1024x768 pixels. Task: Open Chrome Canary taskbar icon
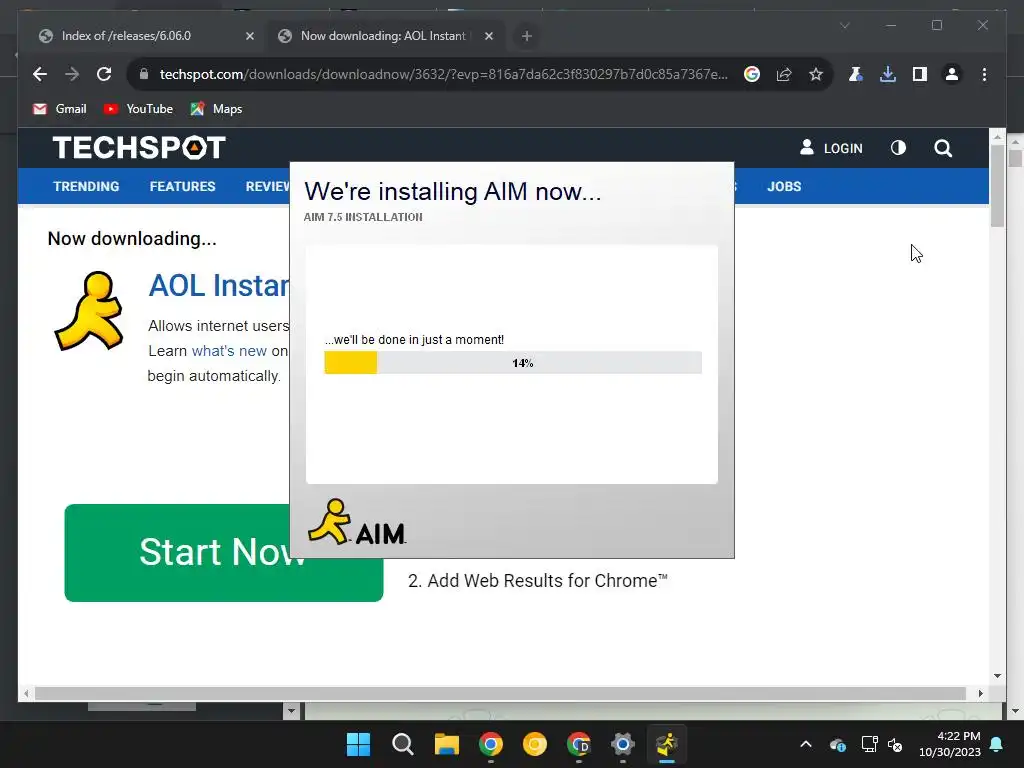click(535, 744)
